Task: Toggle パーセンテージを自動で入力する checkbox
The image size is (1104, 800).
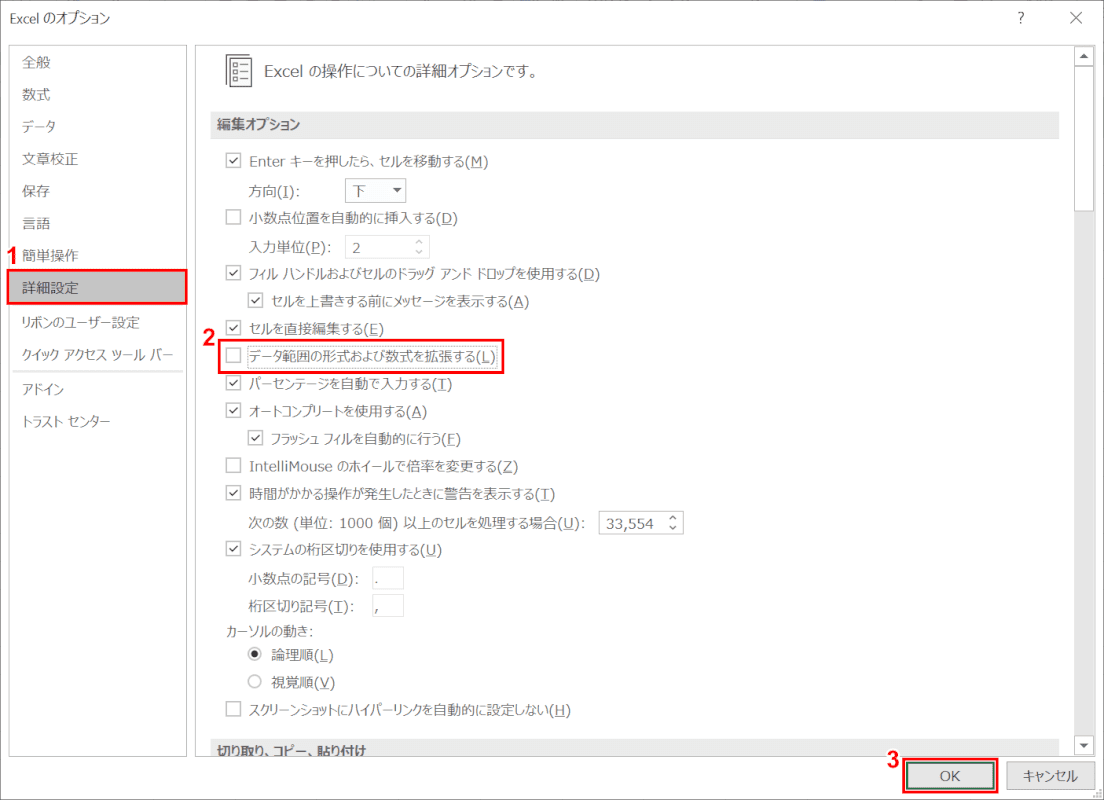Action: 233,383
